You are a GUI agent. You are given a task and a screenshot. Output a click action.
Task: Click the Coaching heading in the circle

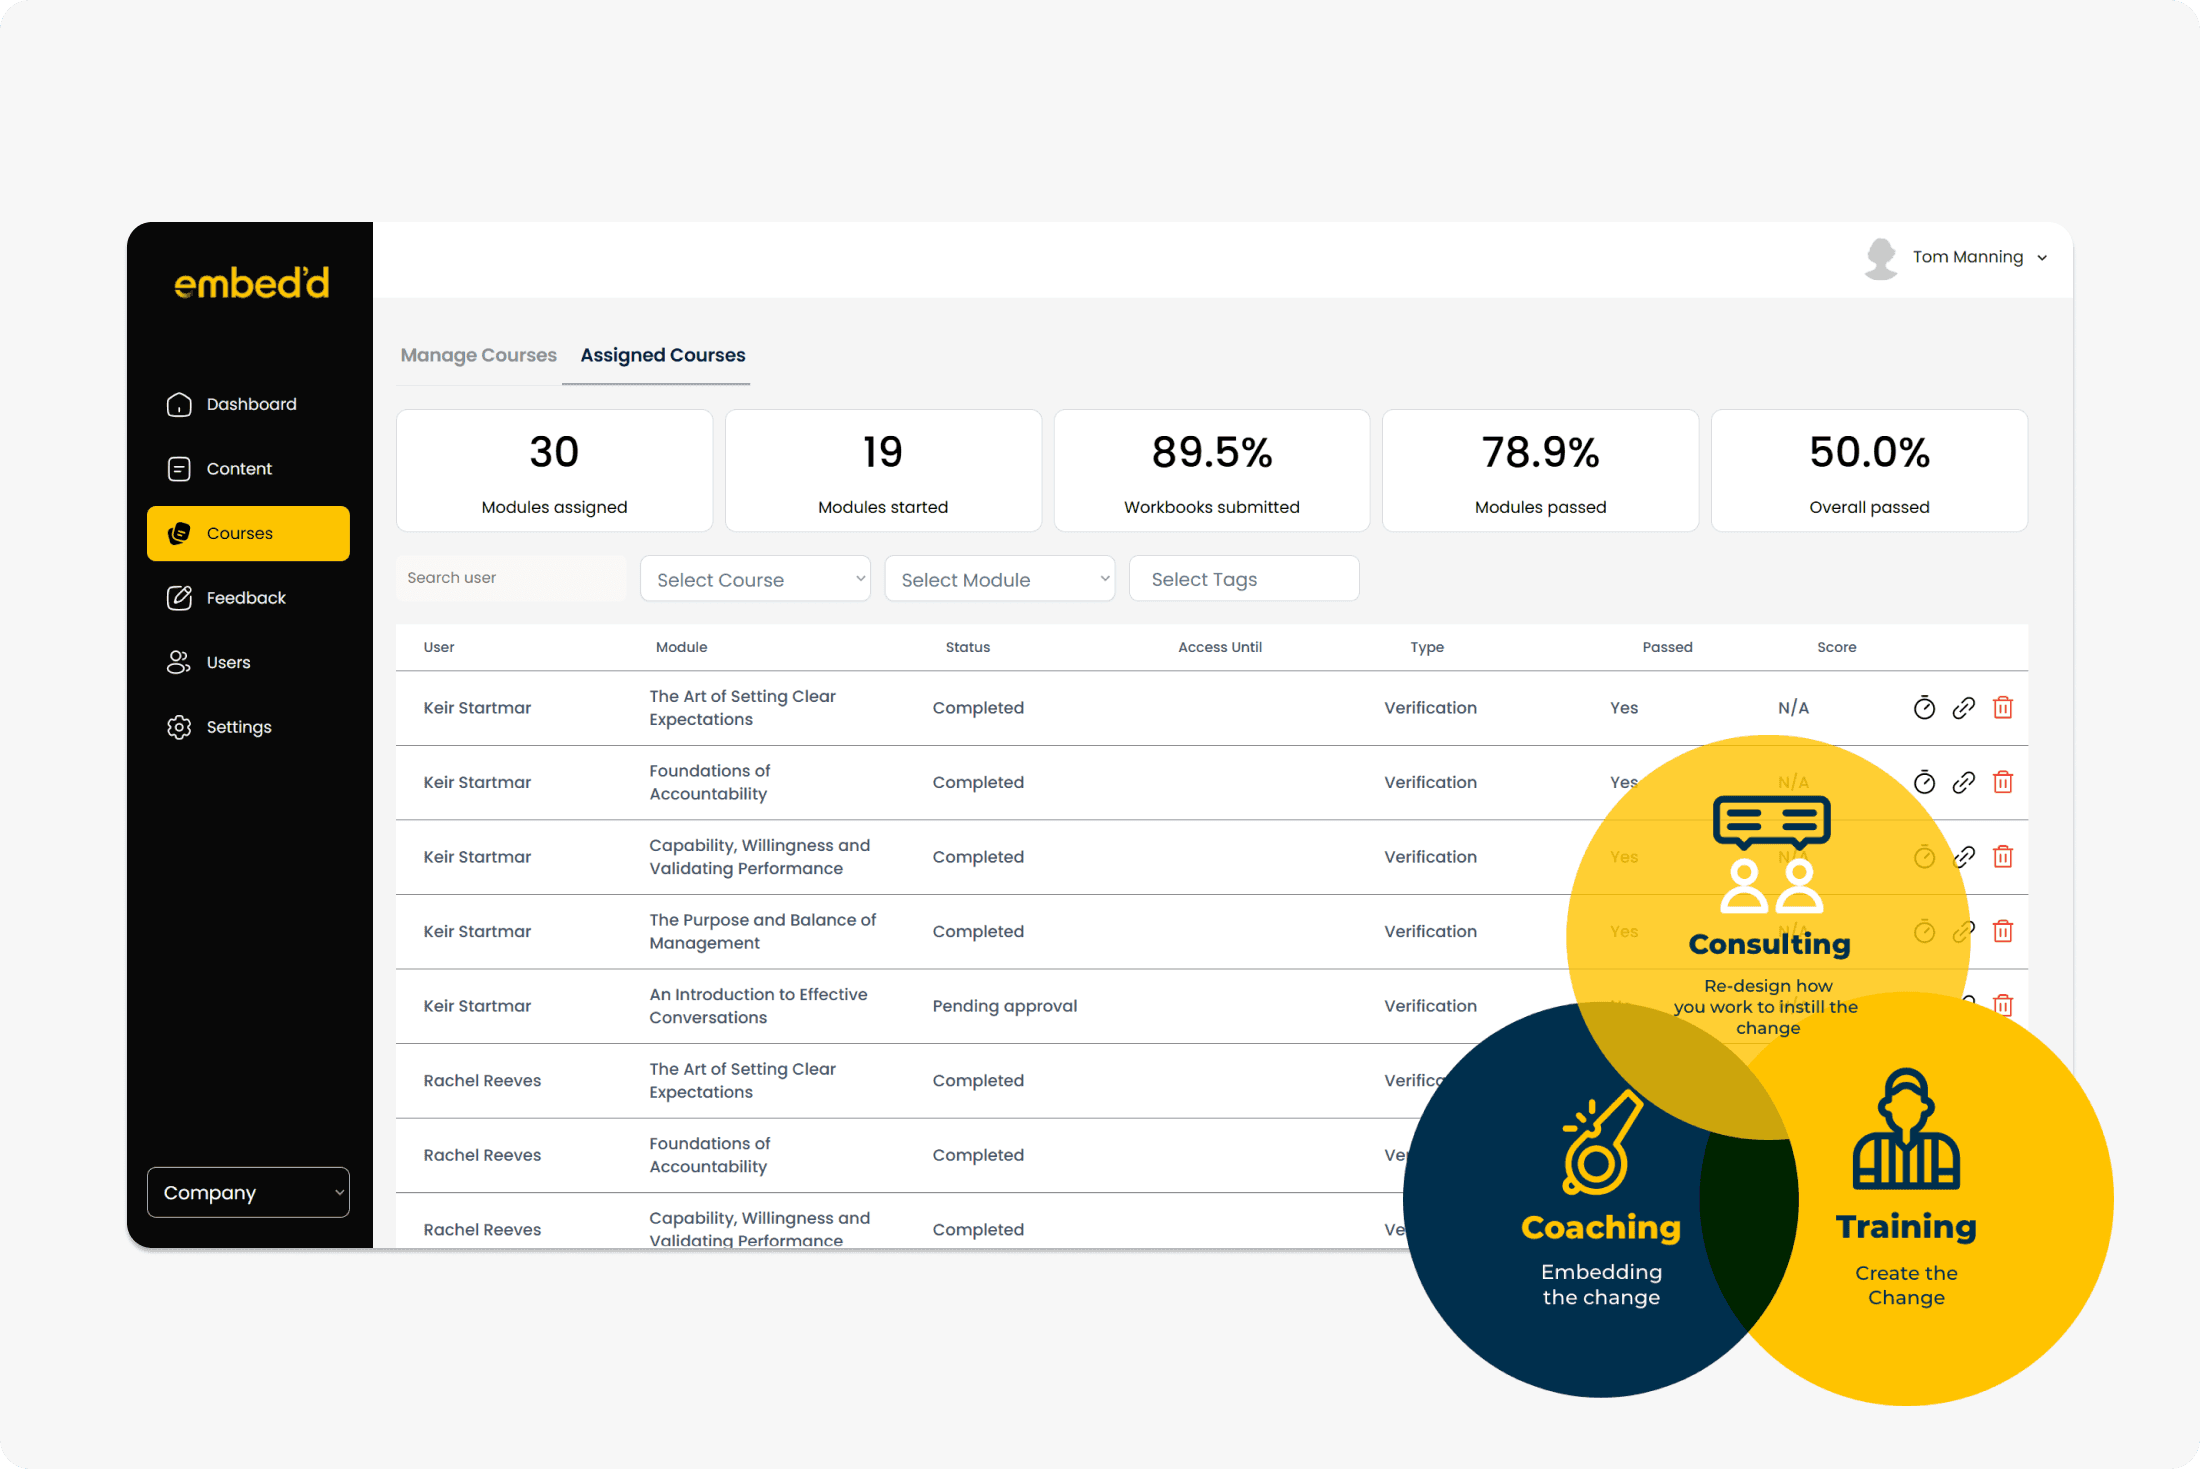[x=1601, y=1227]
